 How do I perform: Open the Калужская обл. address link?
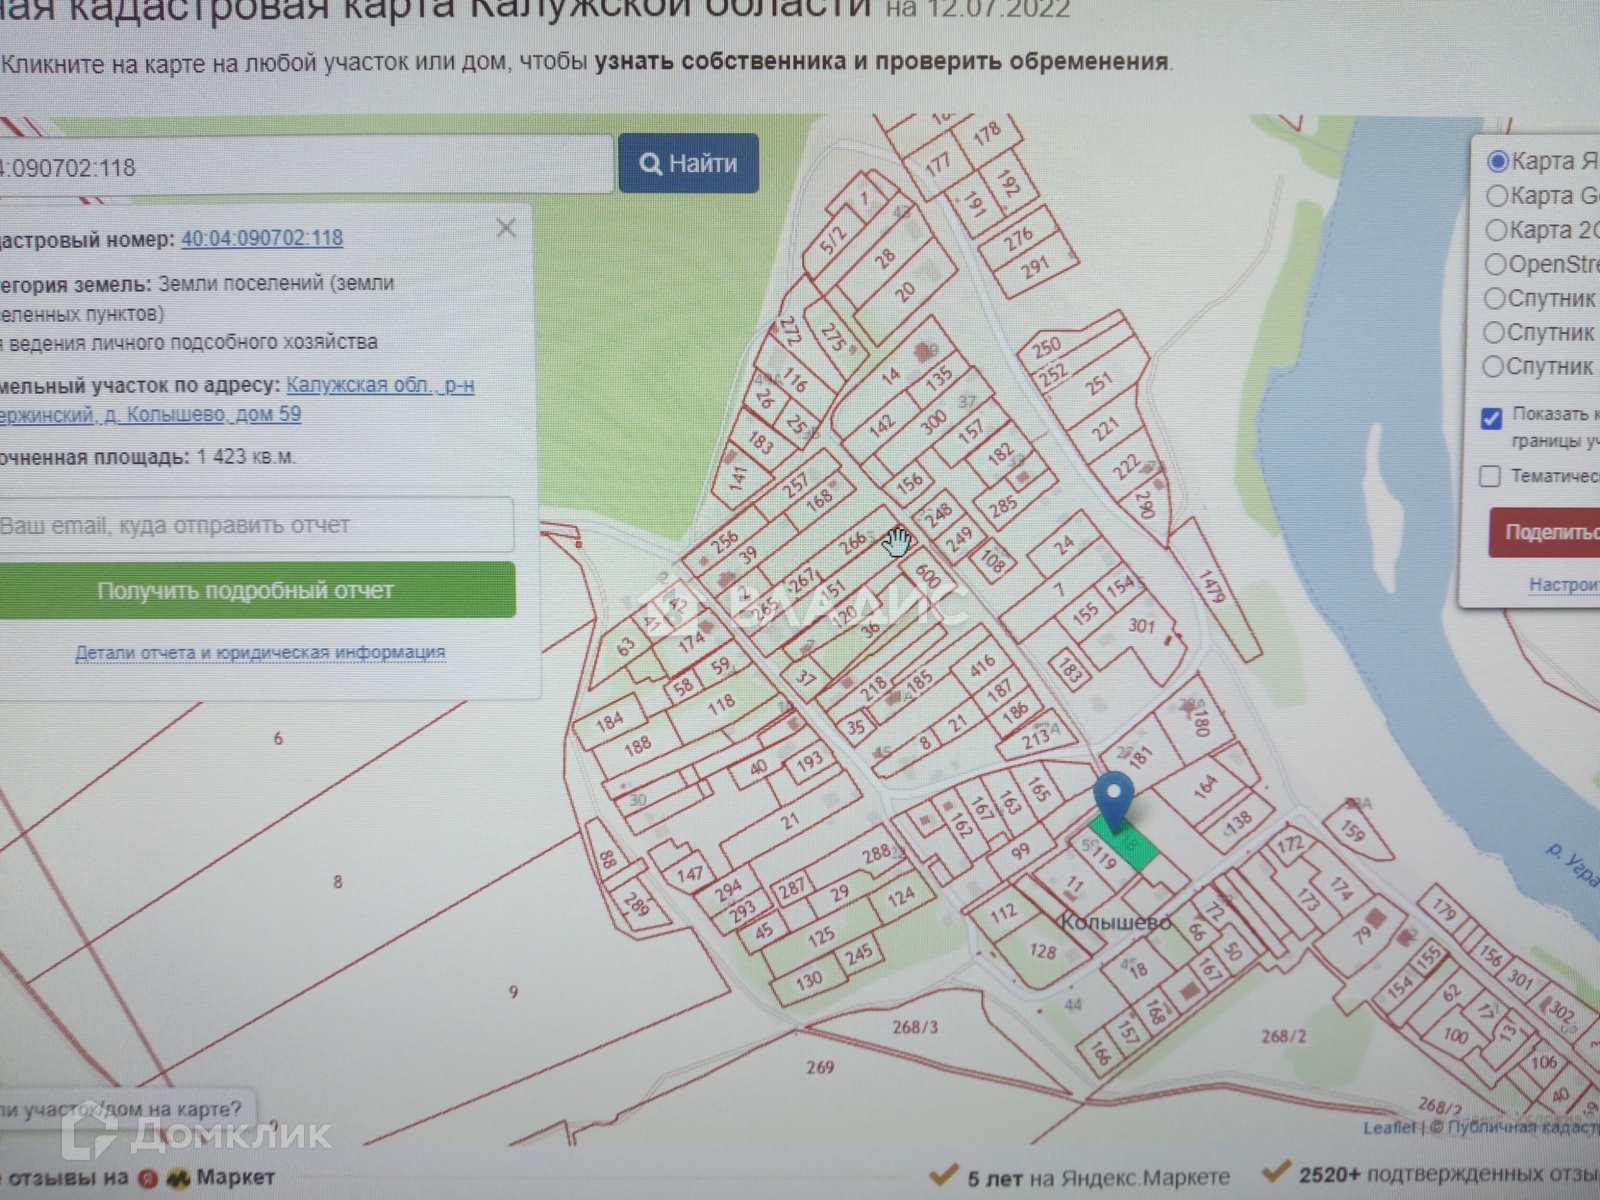(380, 385)
